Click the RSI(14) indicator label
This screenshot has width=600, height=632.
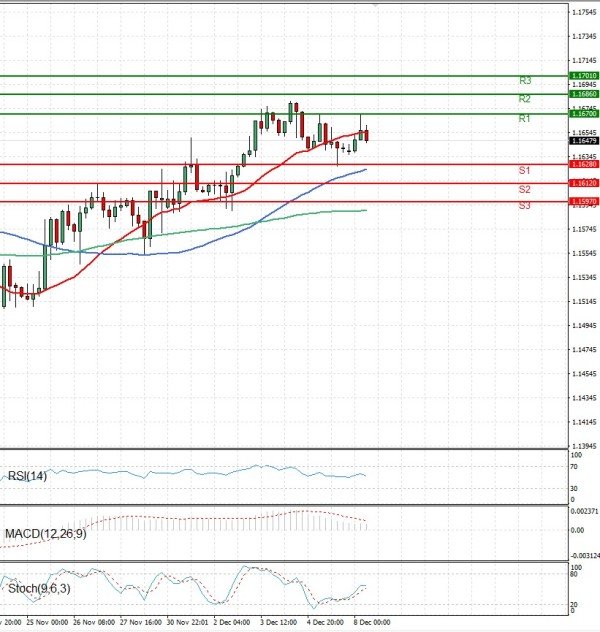point(27,476)
